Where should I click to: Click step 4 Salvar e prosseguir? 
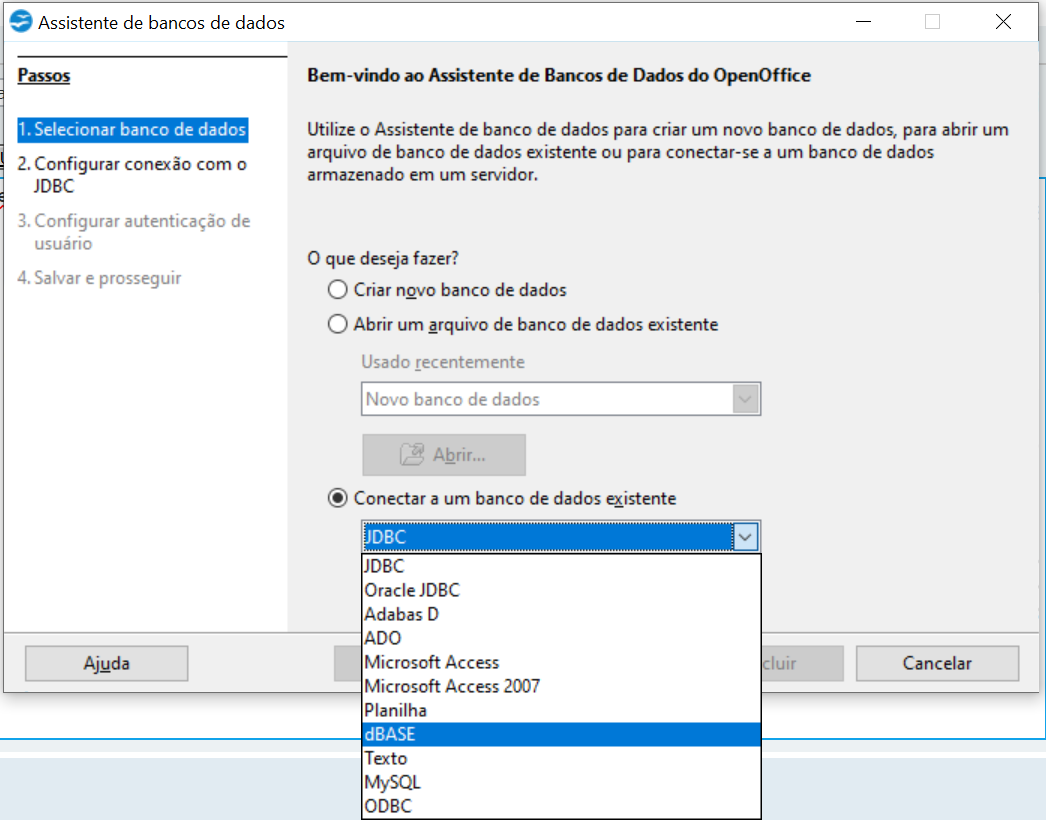click(x=99, y=278)
